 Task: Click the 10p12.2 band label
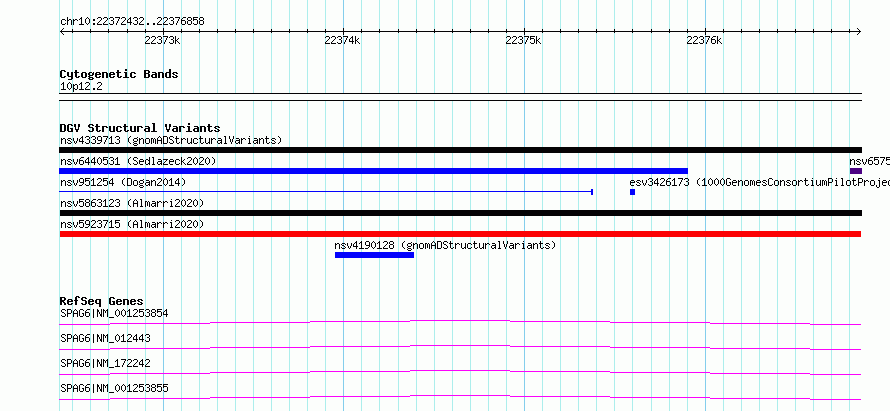(x=81, y=87)
